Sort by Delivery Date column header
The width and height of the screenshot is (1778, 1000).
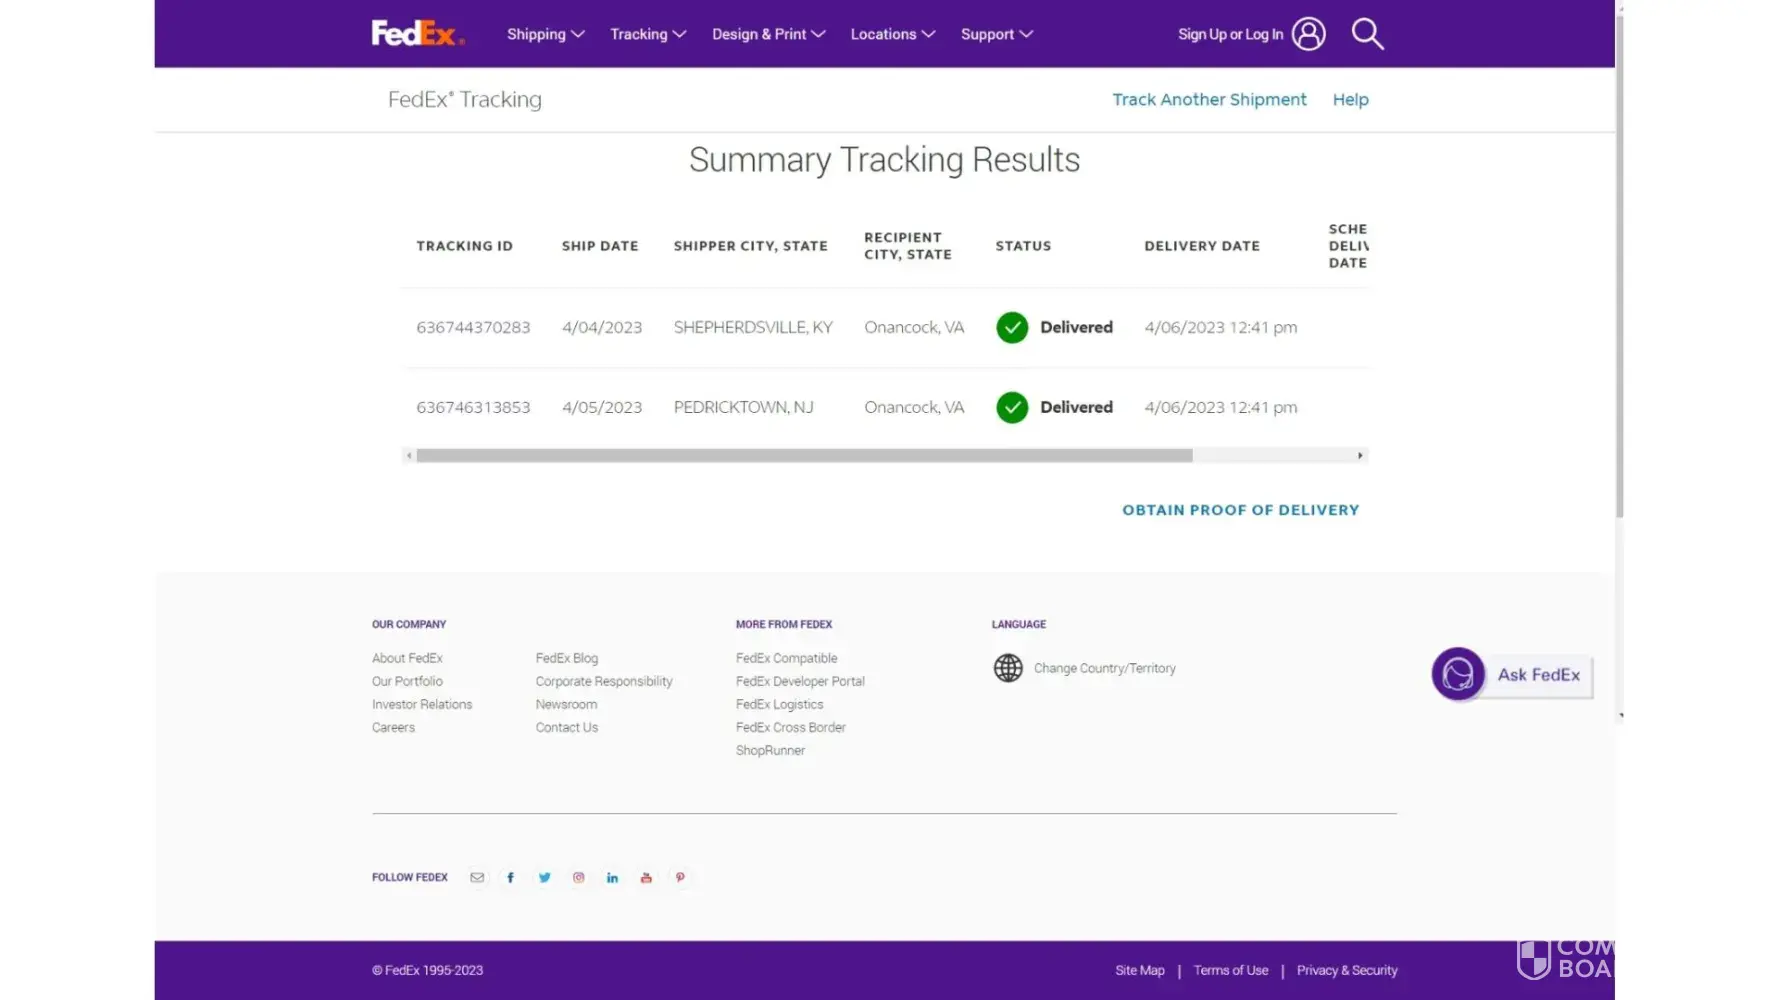click(1202, 246)
